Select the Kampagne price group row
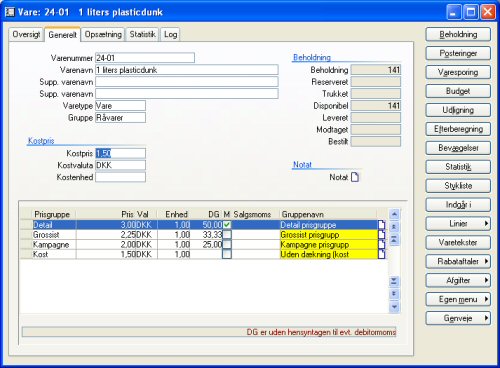Image resolution: width=500 pixels, height=368 pixels. [203, 244]
